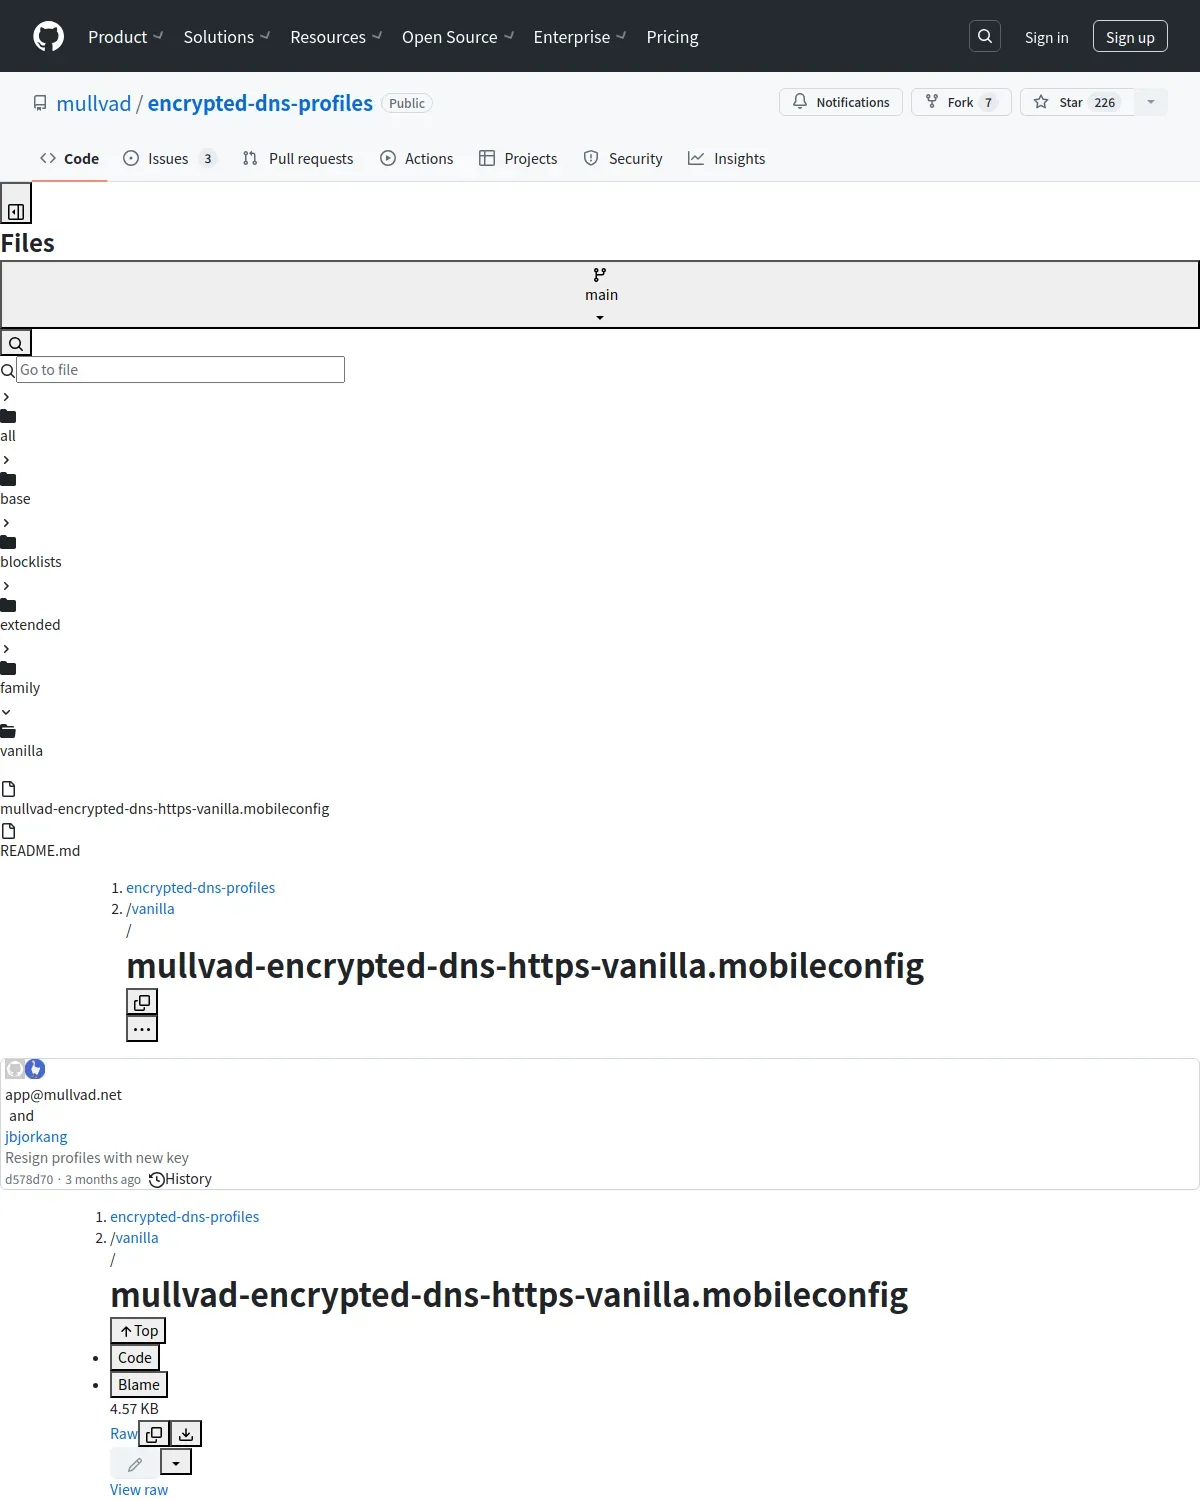Click the mobileconfig file icon in tree

tap(8, 789)
